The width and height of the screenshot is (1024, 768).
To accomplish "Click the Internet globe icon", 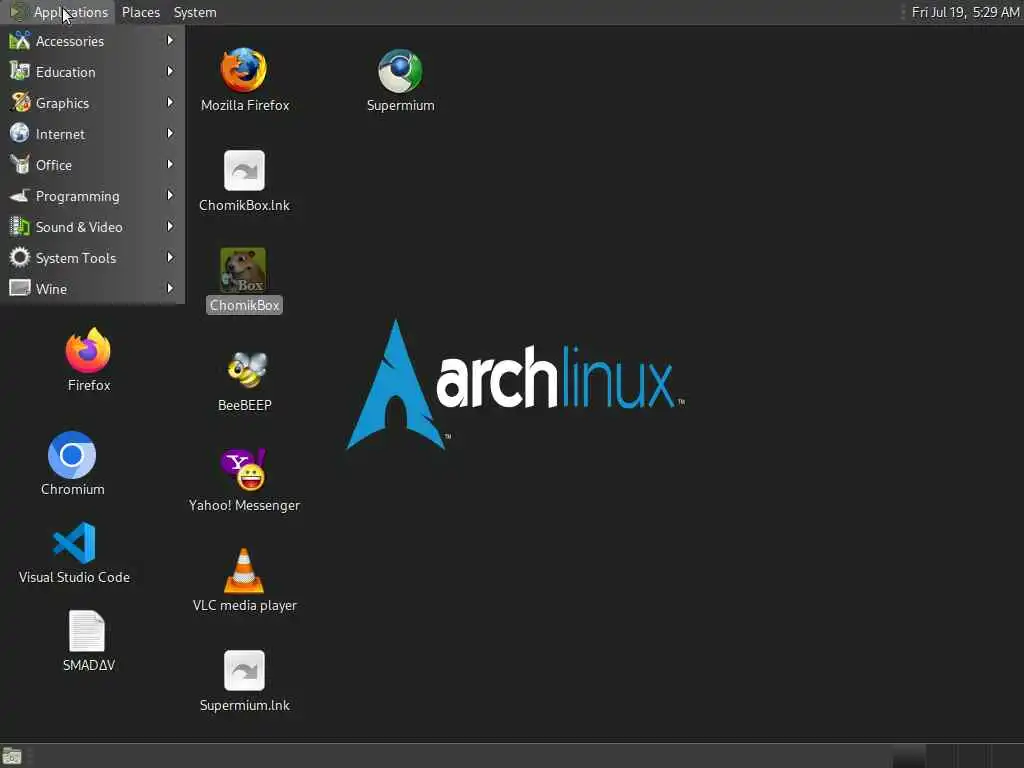I will [20, 133].
